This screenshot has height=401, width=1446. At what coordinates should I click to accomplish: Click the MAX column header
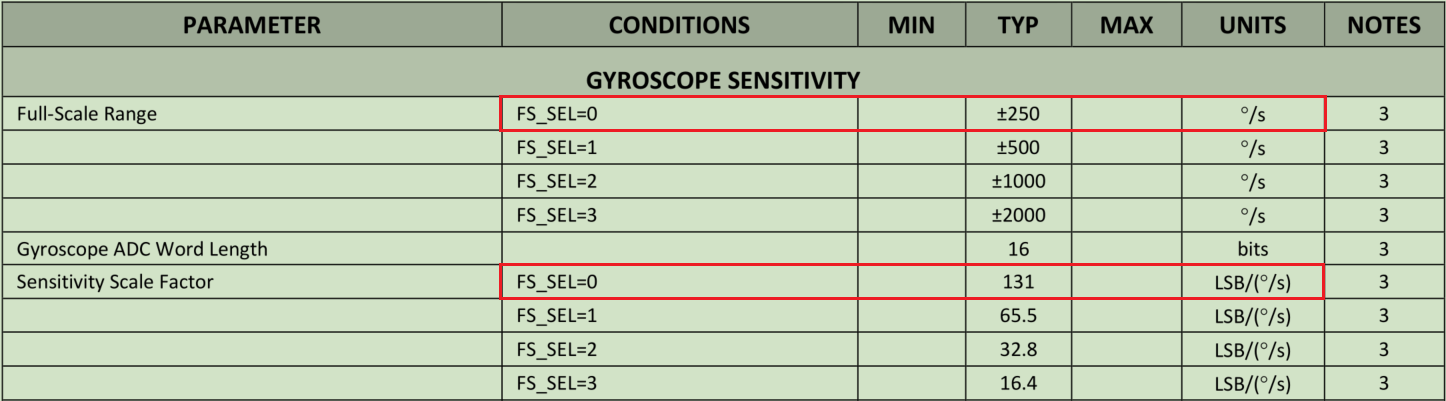click(x=1126, y=25)
